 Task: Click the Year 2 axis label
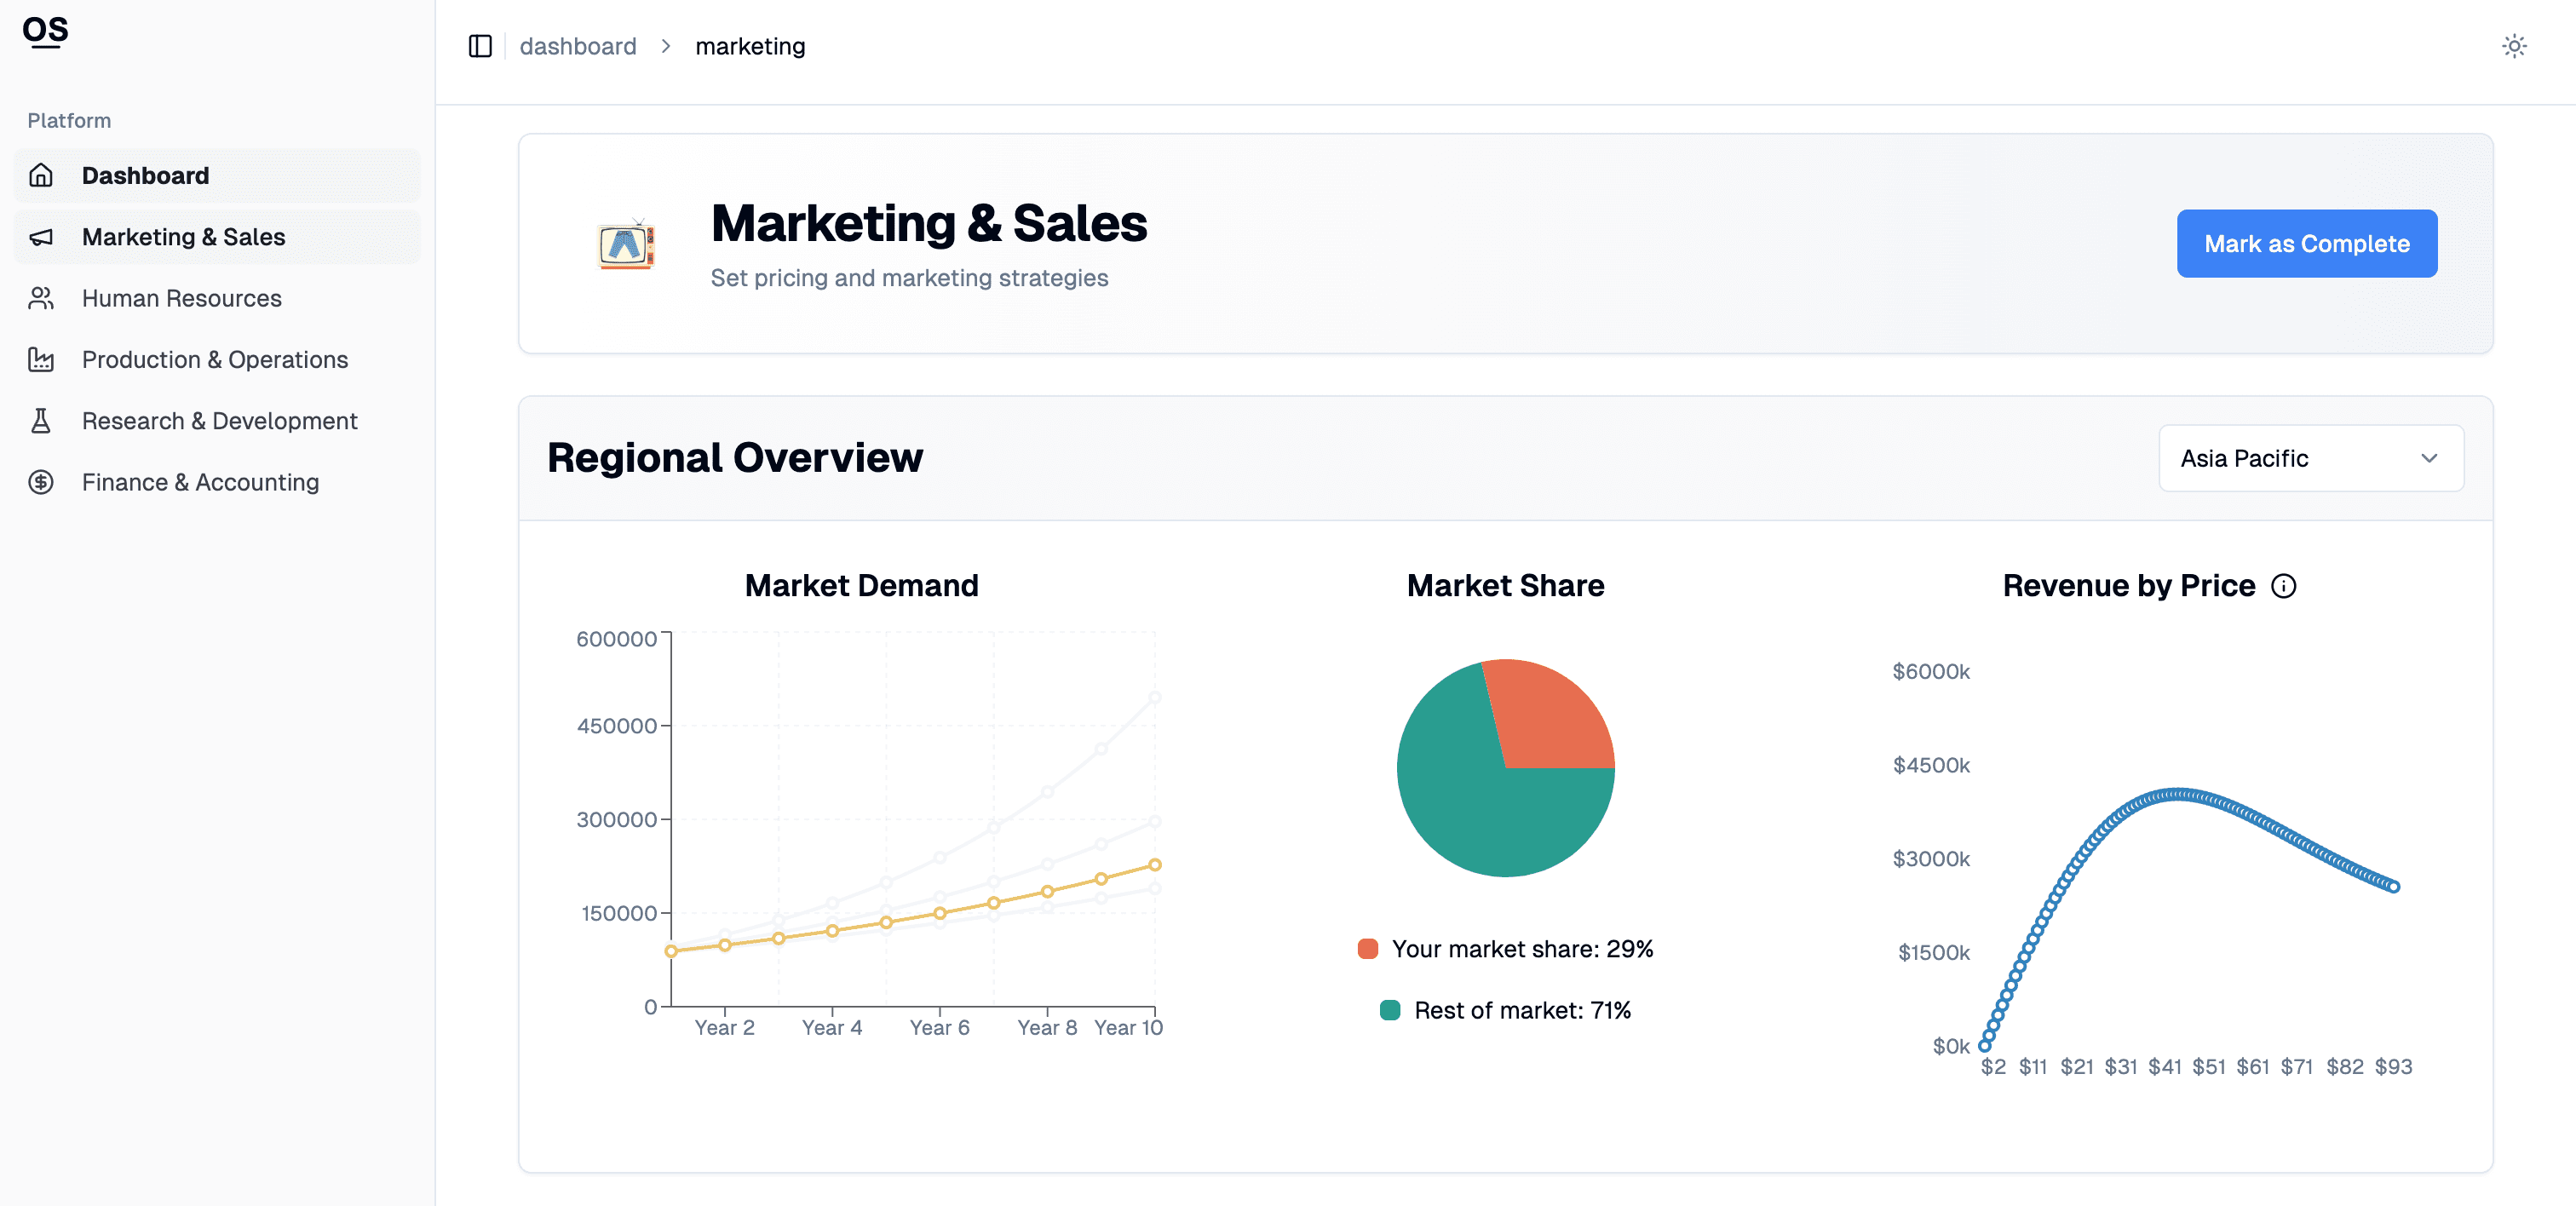[724, 1027]
